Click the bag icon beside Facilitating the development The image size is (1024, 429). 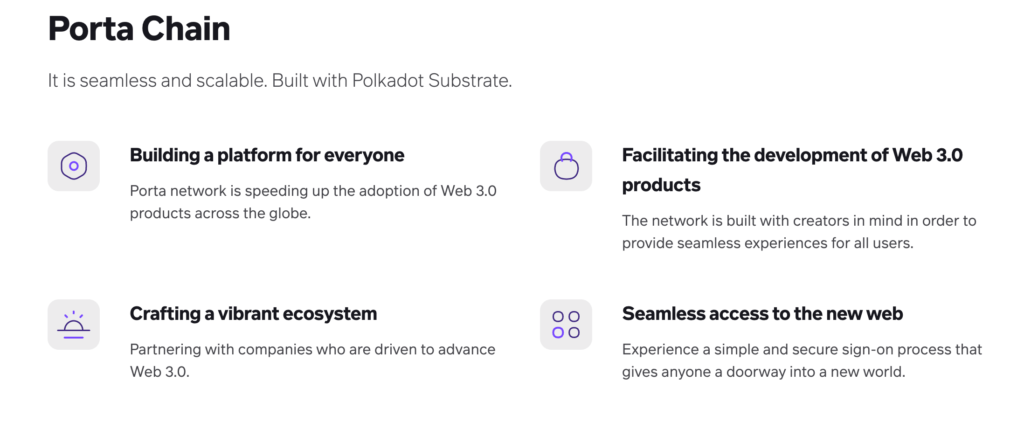[x=566, y=166]
